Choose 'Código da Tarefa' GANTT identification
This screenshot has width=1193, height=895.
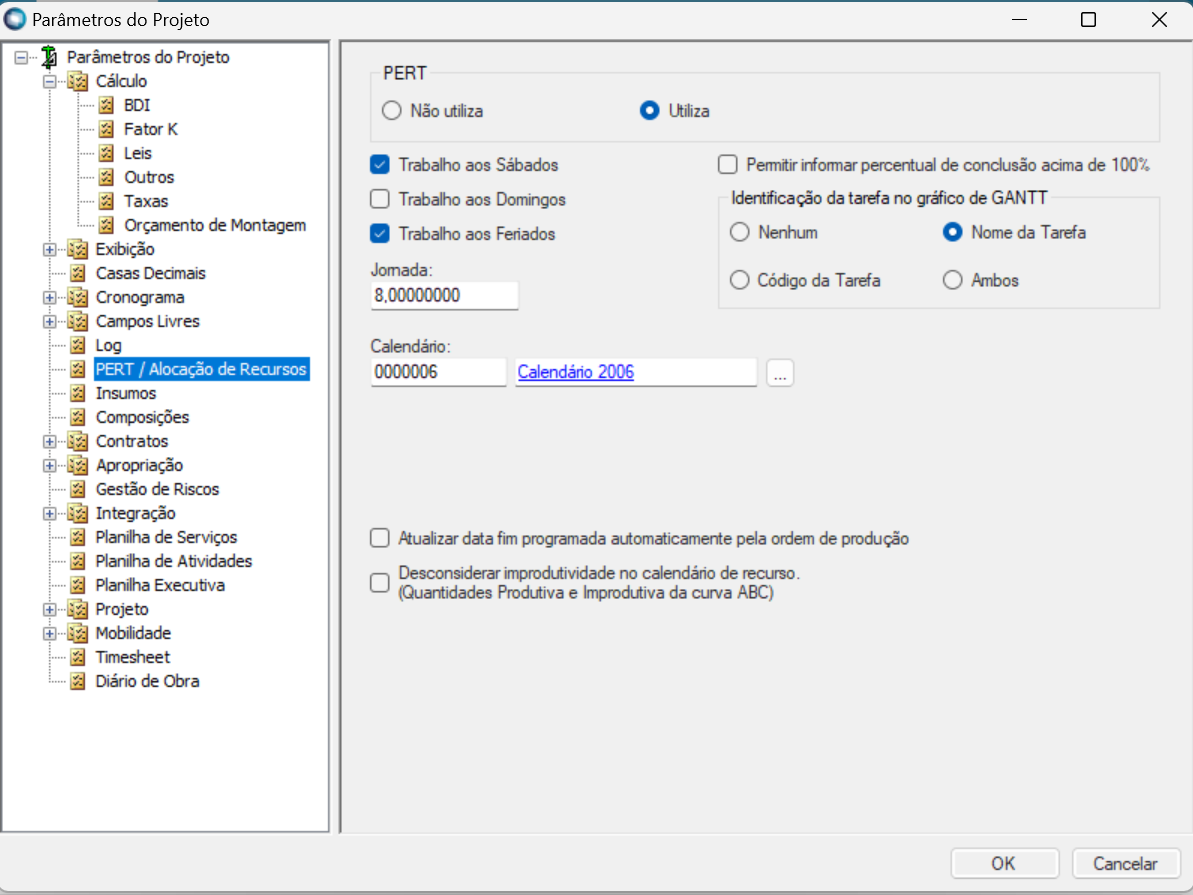click(x=740, y=281)
